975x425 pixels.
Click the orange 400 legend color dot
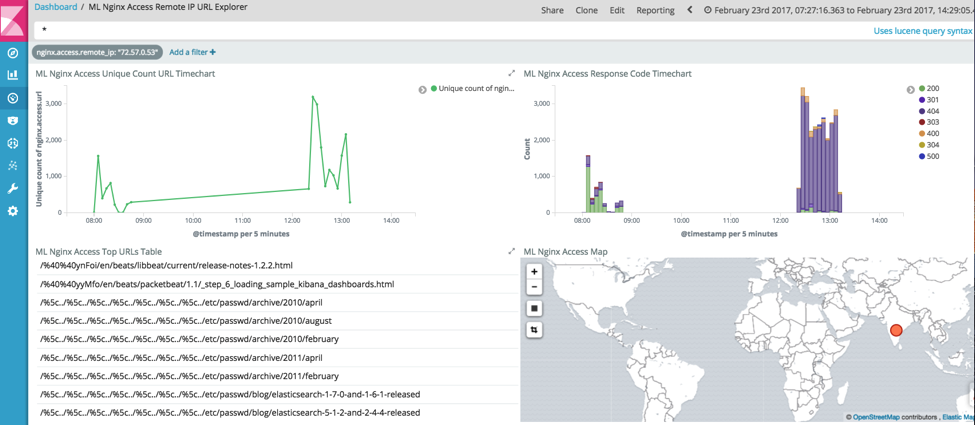pyautogui.click(x=921, y=134)
